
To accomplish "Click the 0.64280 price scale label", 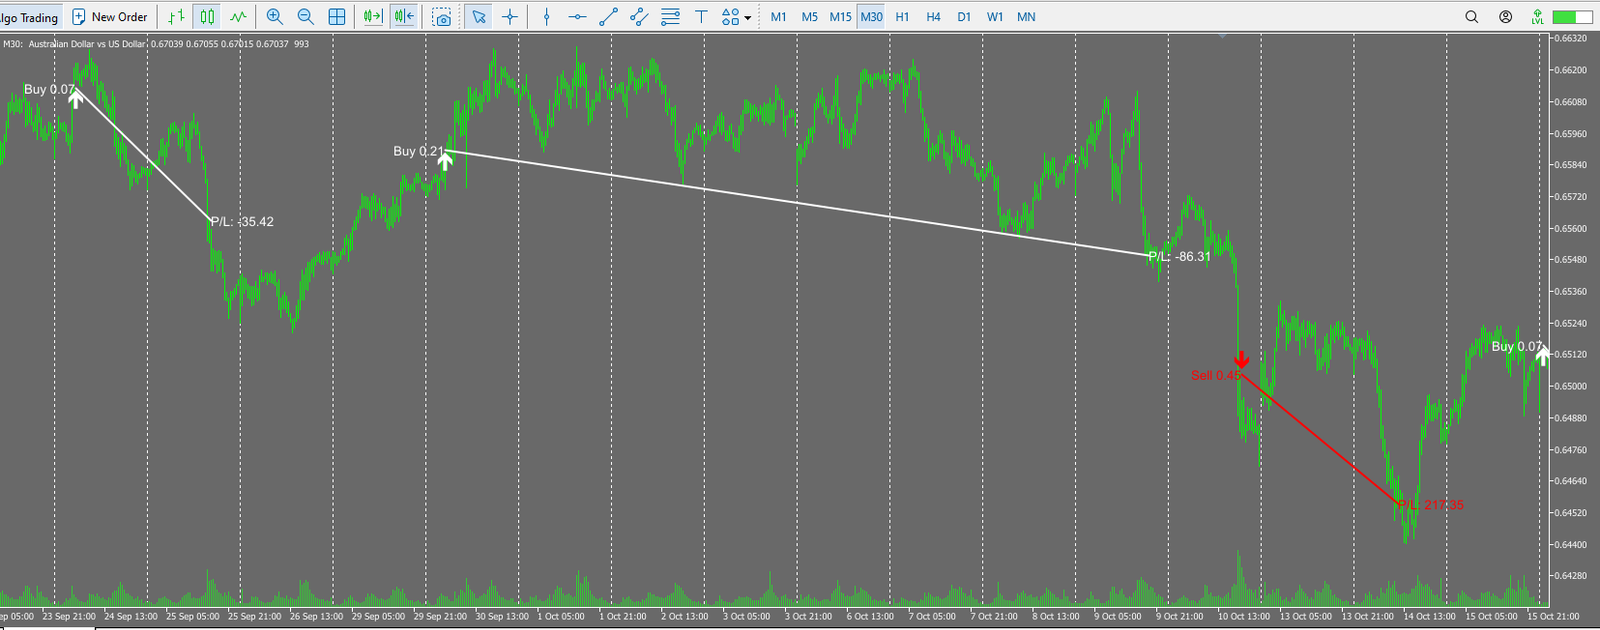I will [x=1573, y=576].
